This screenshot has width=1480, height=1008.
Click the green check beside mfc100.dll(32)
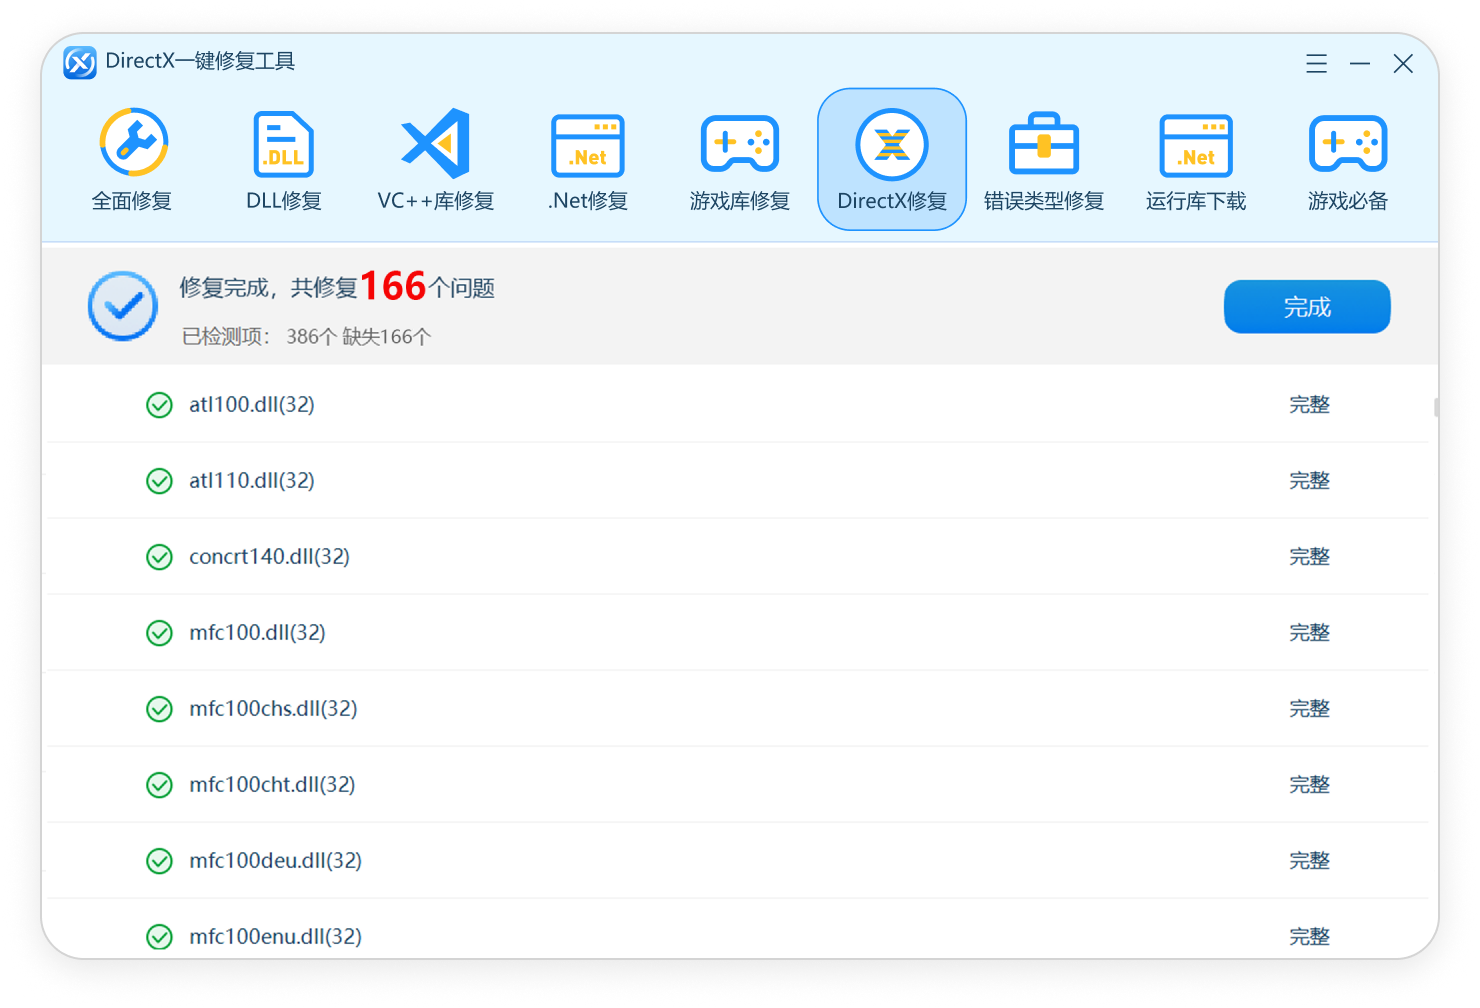point(159,633)
